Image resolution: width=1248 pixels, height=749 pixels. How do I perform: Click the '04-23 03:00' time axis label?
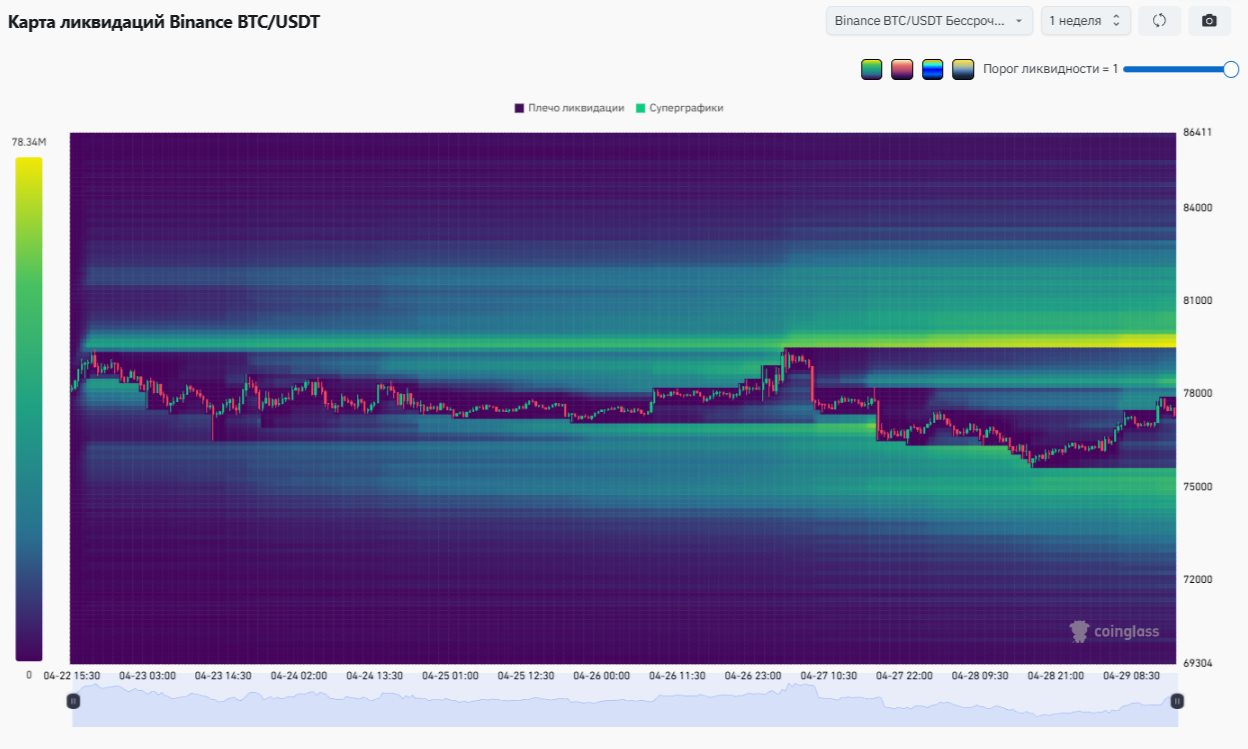point(147,676)
